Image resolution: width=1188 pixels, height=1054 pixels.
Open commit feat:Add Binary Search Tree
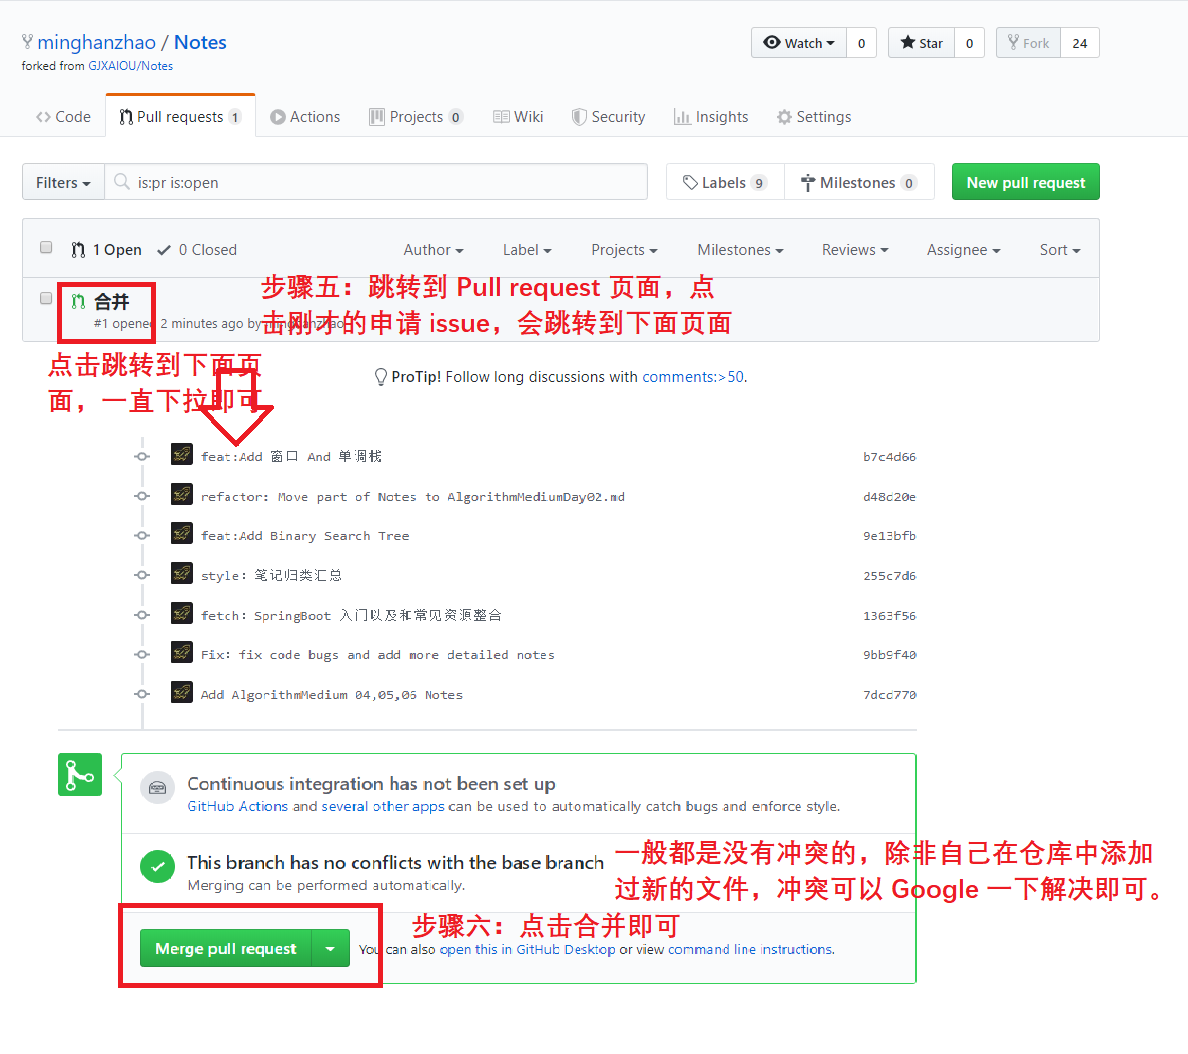tap(305, 536)
